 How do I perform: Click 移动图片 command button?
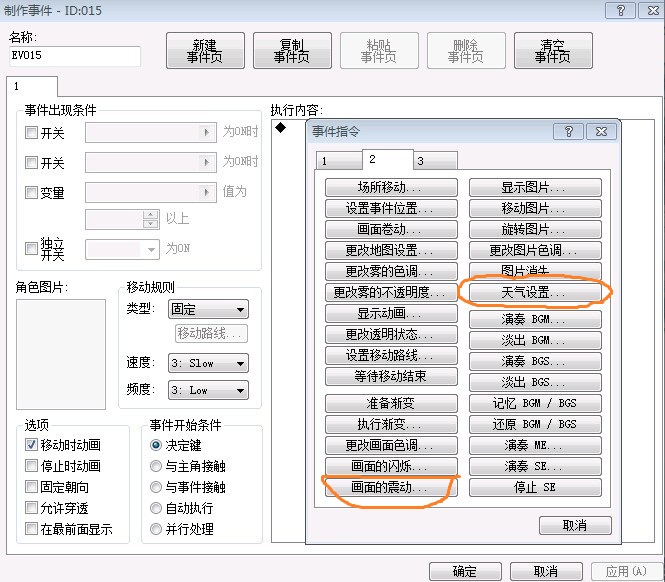pos(535,208)
